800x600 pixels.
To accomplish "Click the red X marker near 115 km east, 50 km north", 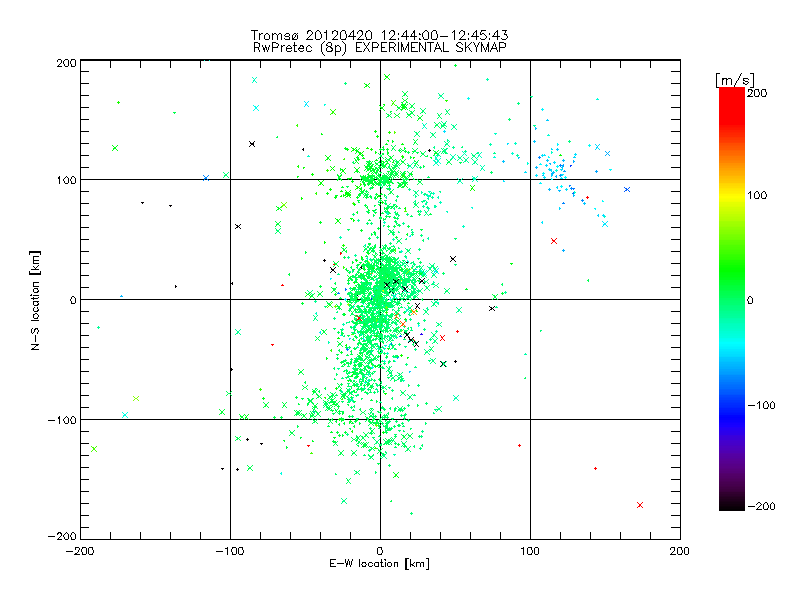I will click(x=554, y=241).
